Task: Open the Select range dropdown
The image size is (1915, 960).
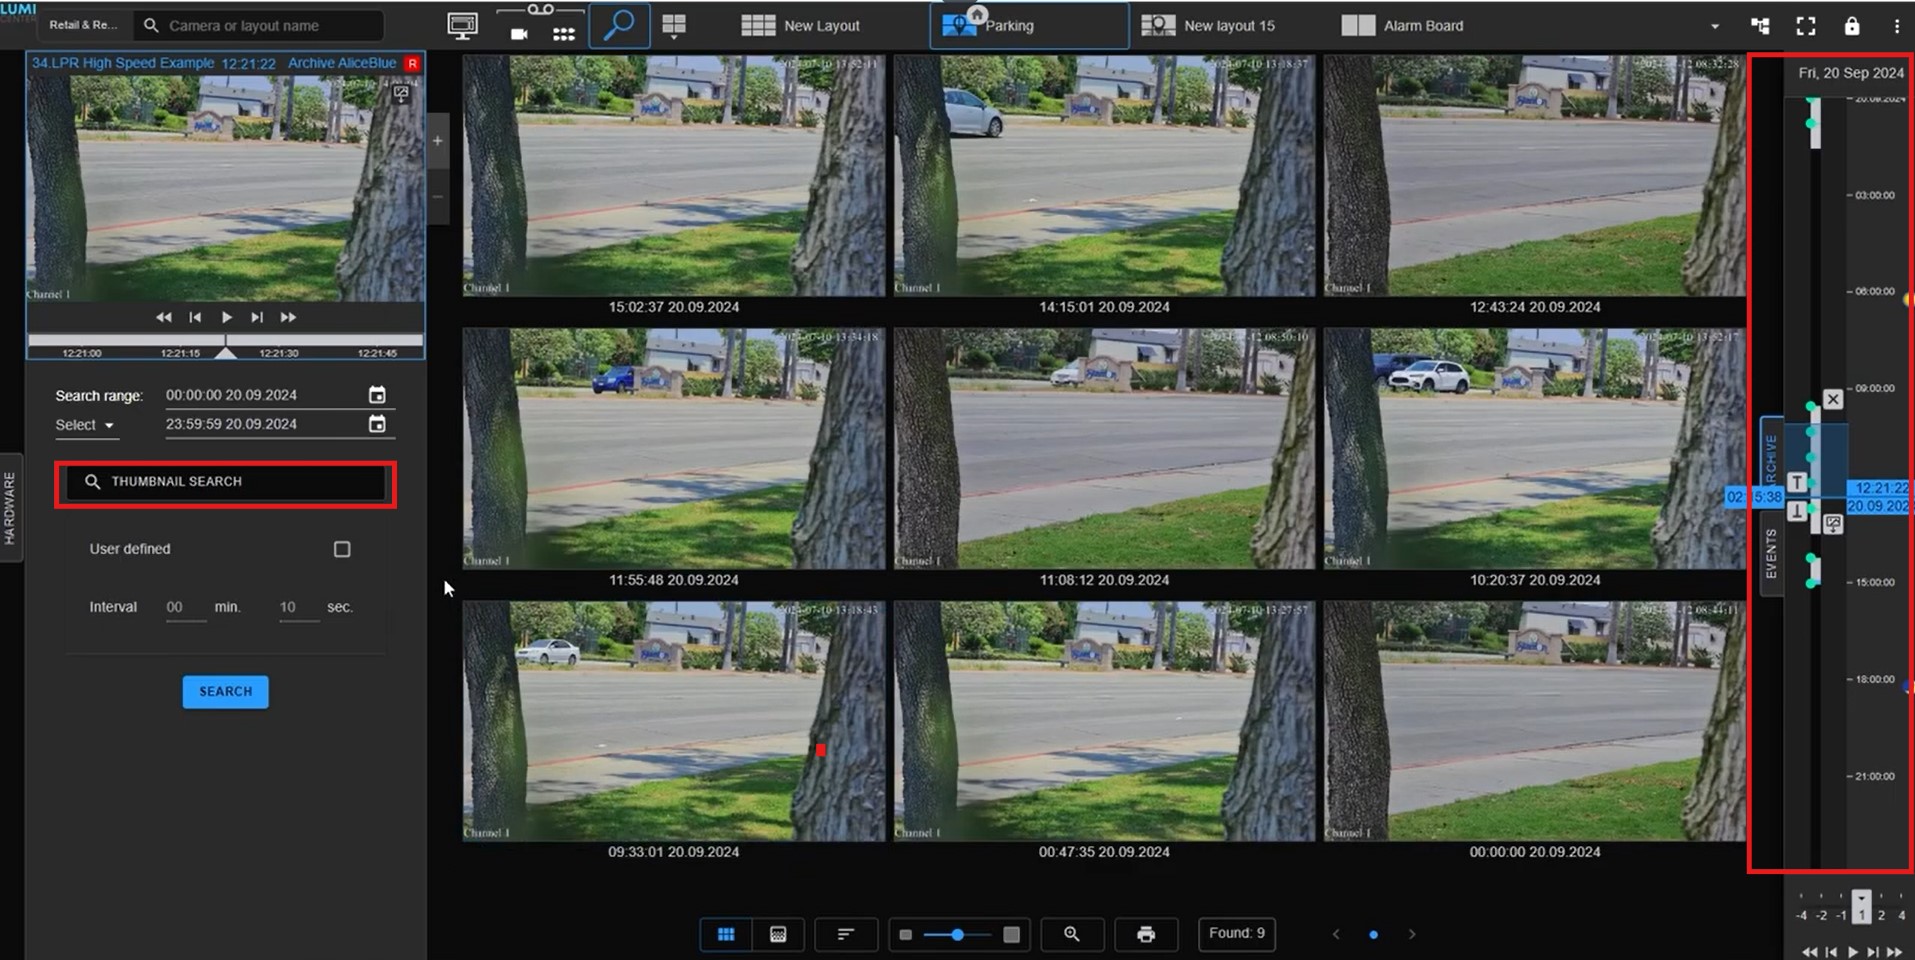Action: 85,425
